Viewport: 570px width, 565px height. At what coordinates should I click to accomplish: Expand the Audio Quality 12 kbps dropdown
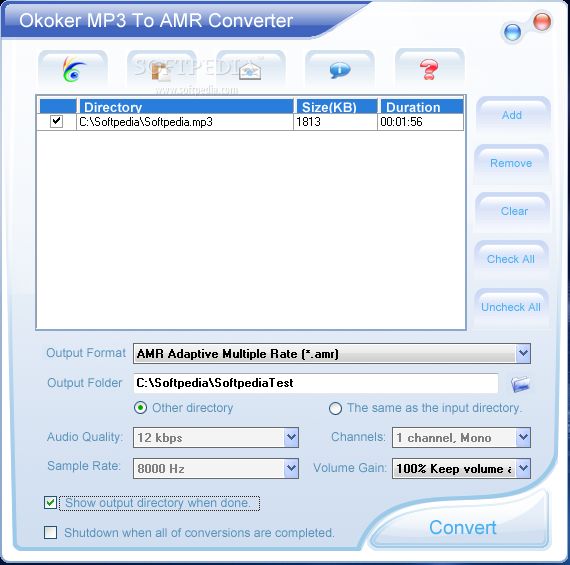click(x=216, y=437)
